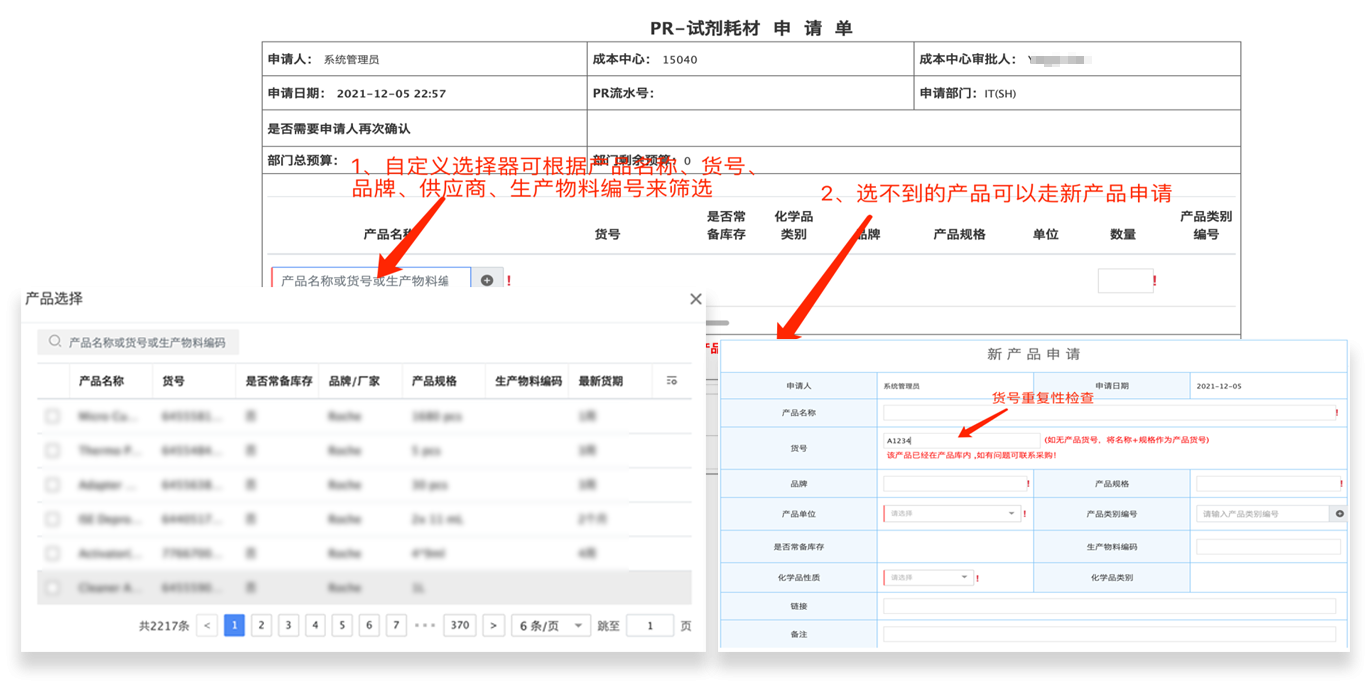Go to next page with the > arrow
This screenshot has width=1368, height=688.
[493, 626]
